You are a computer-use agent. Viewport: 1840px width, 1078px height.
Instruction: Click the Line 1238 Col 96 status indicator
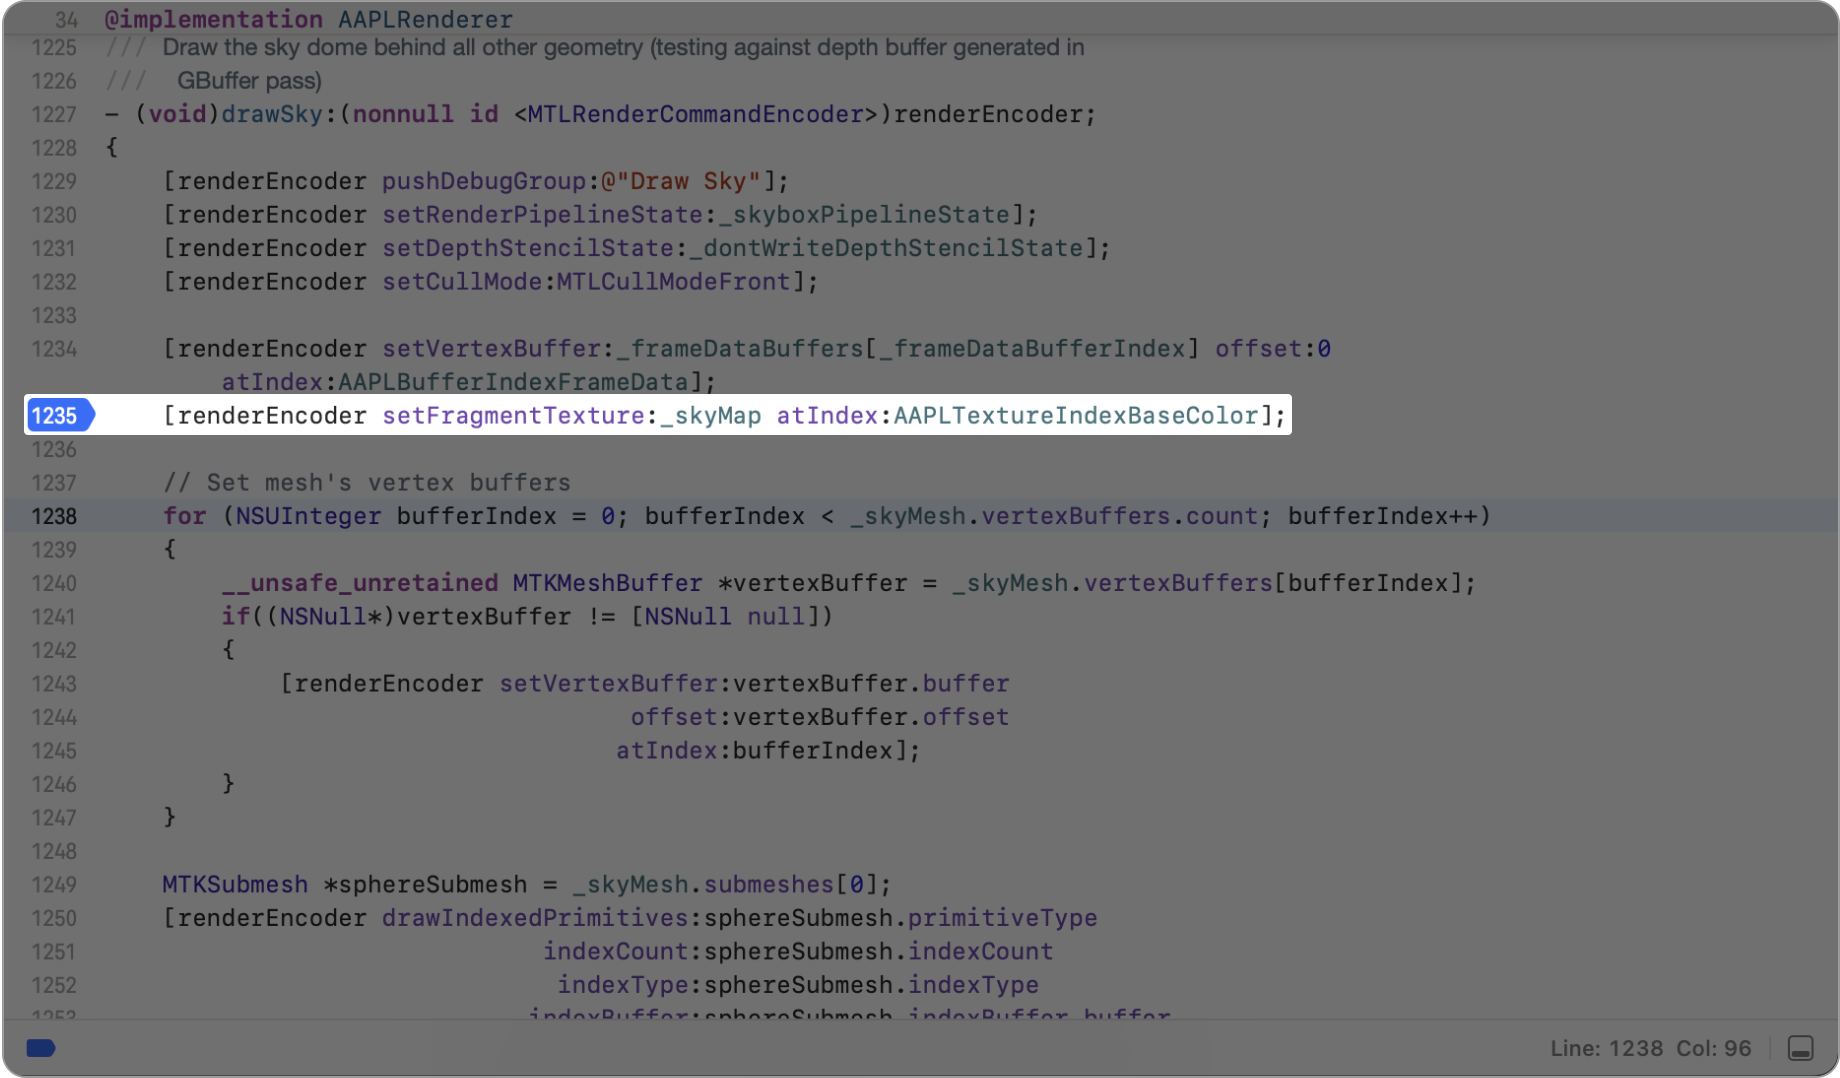click(x=1650, y=1048)
